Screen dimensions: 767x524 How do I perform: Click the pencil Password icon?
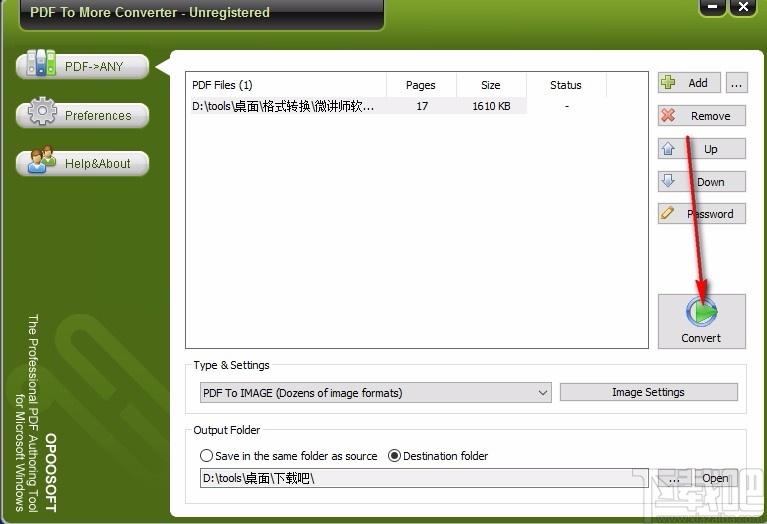(x=667, y=213)
